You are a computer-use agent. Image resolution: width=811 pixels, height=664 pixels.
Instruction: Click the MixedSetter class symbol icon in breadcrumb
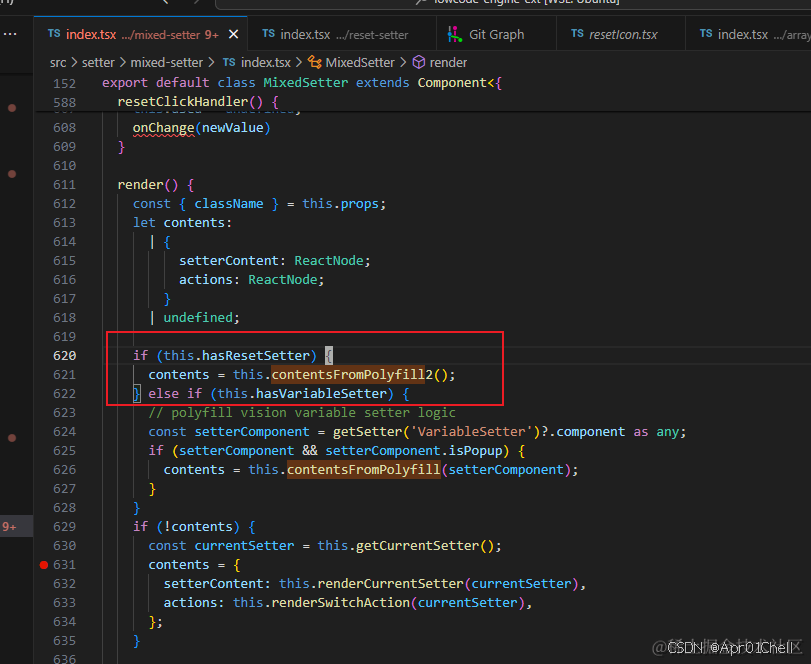click(x=314, y=63)
